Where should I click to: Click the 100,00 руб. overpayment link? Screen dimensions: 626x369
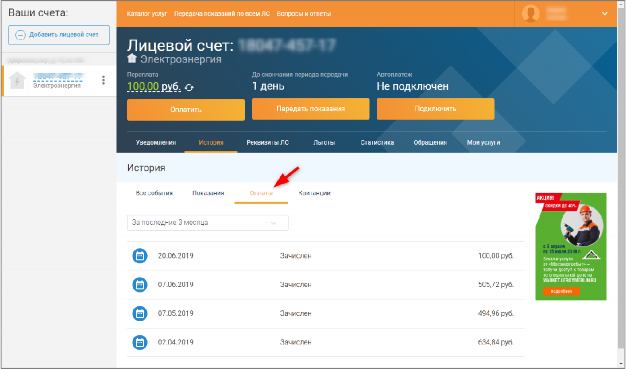tap(154, 87)
